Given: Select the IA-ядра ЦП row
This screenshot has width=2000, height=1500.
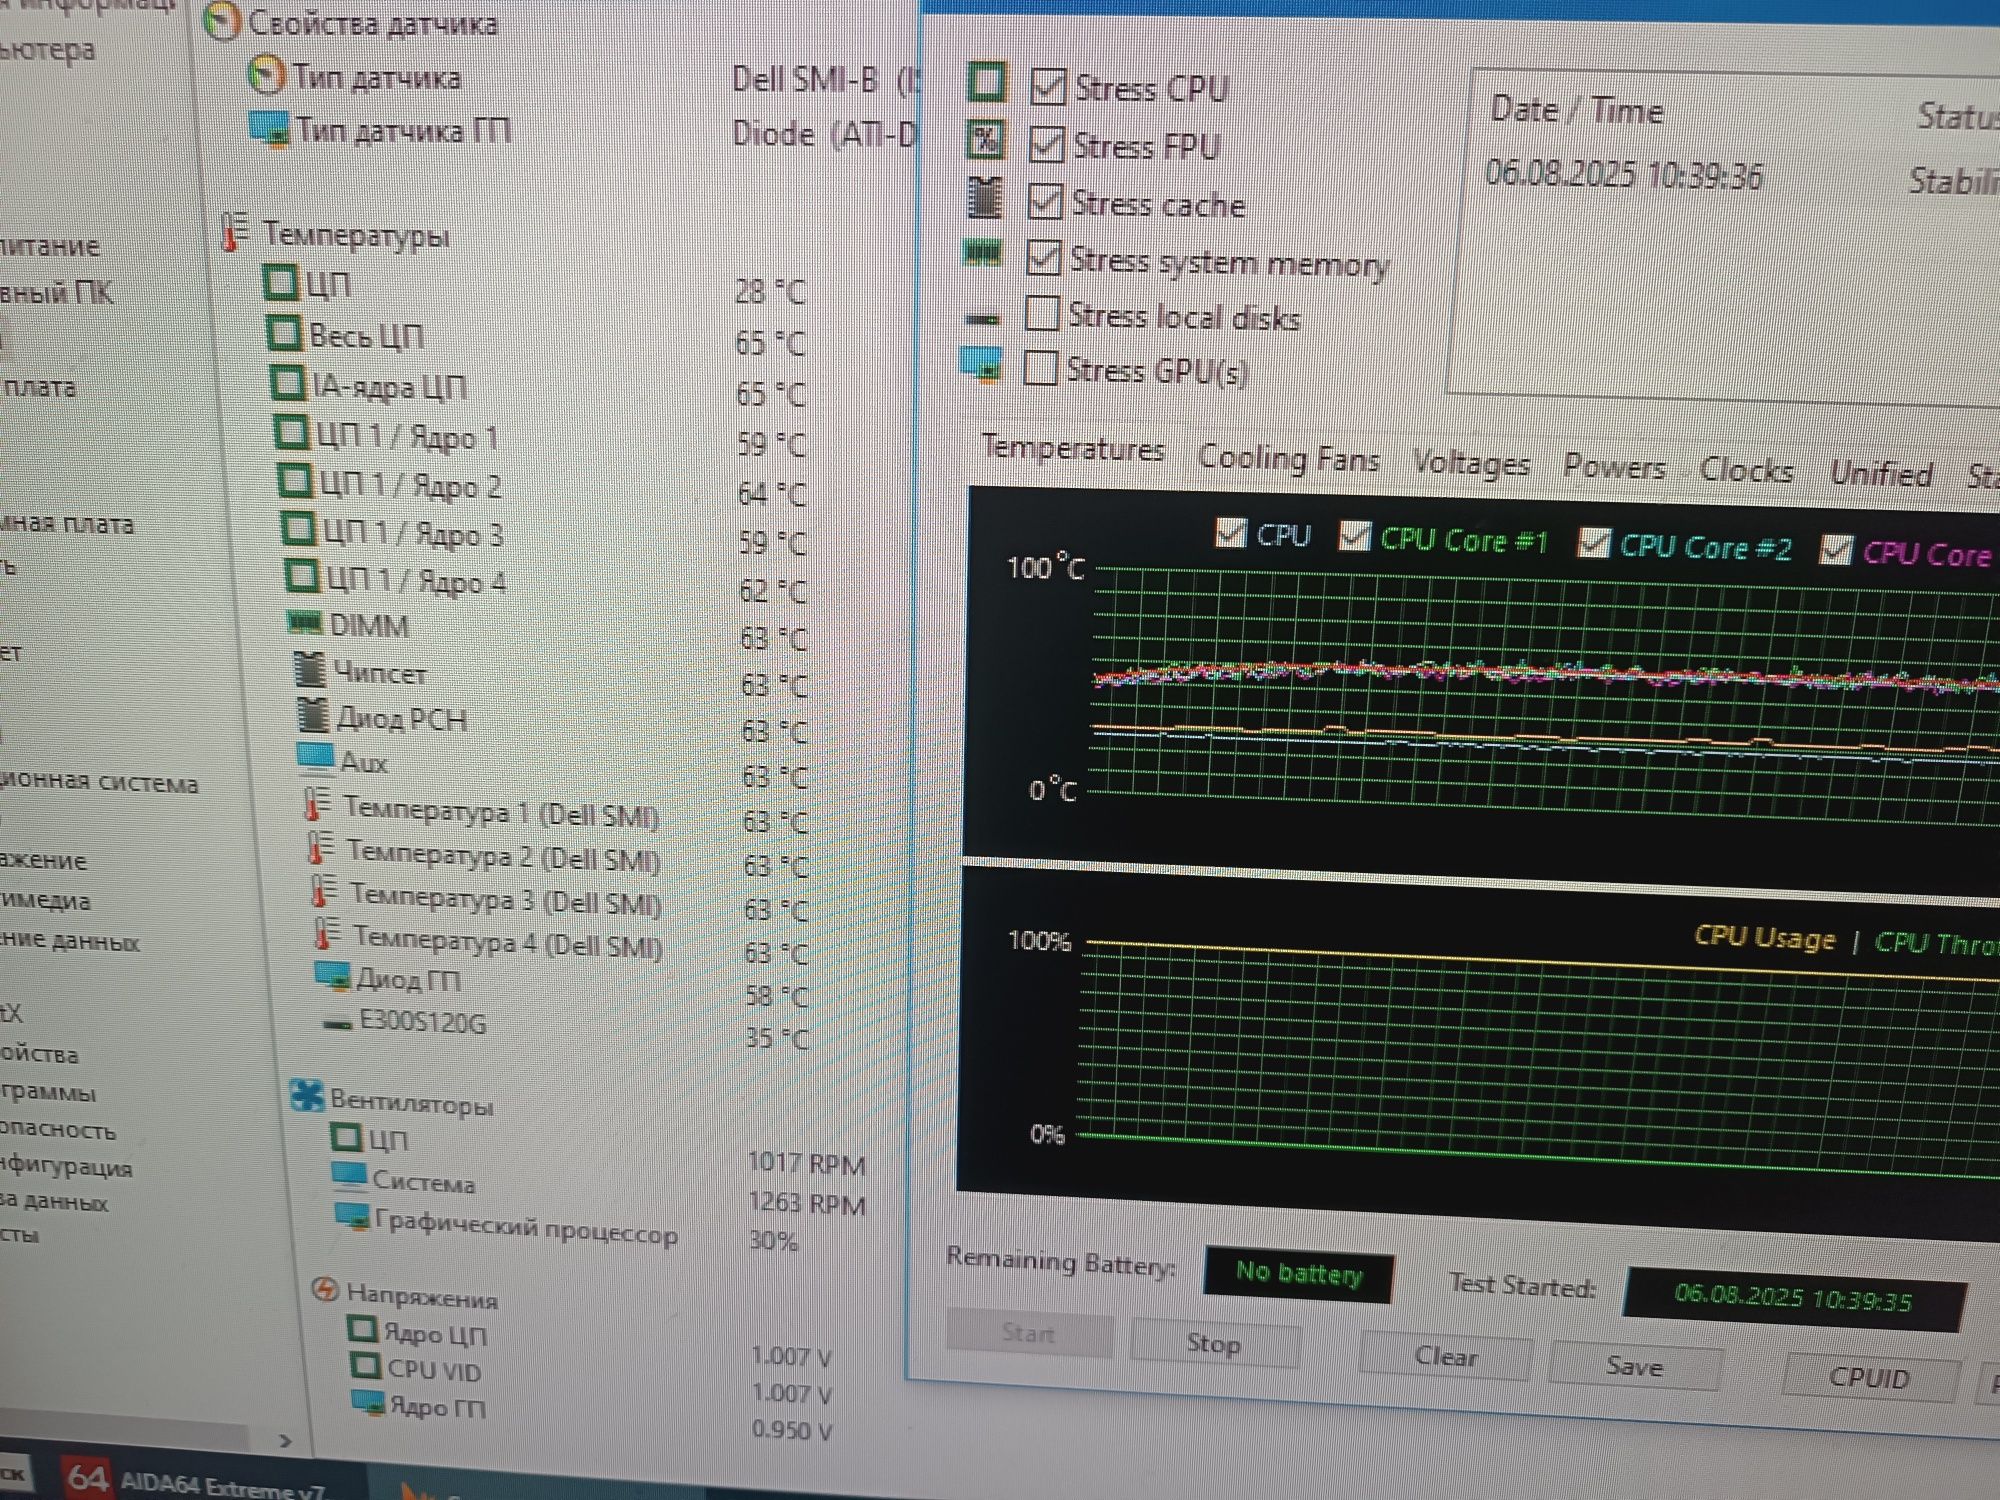Looking at the screenshot, I should tap(539, 388).
